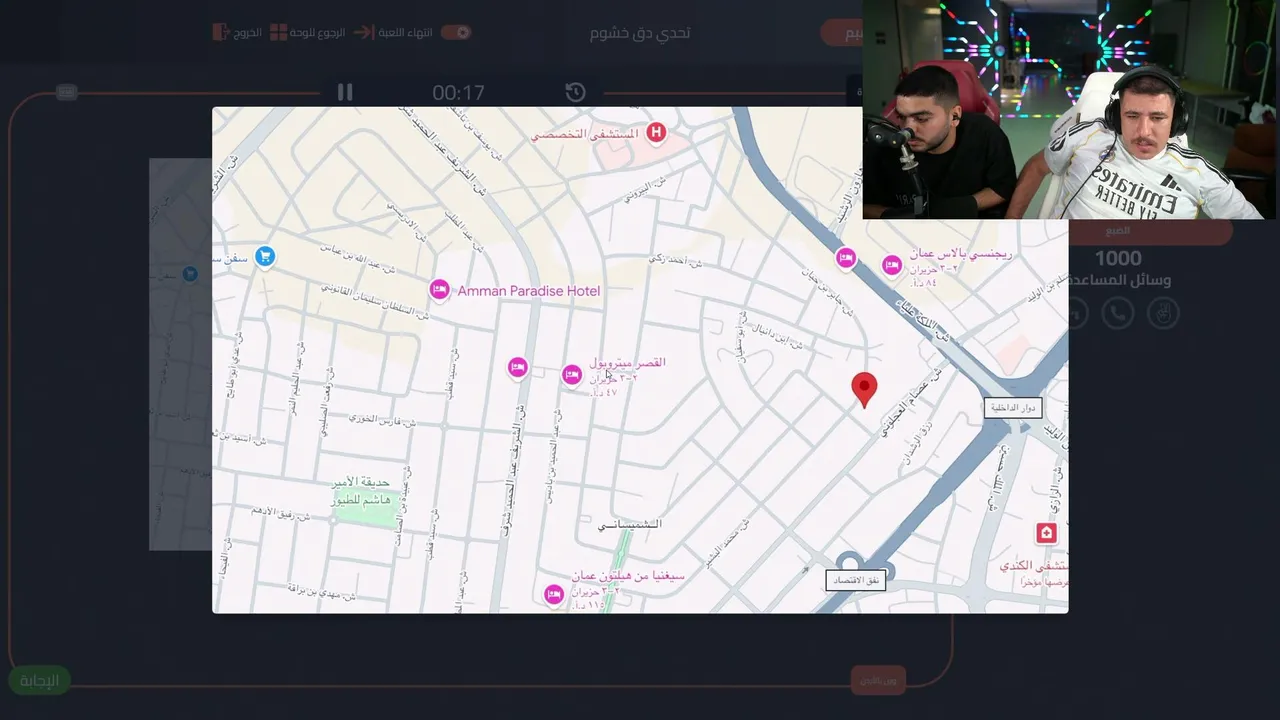Click the 00:17 timer display
The width and height of the screenshot is (1280, 720).
pos(458,93)
